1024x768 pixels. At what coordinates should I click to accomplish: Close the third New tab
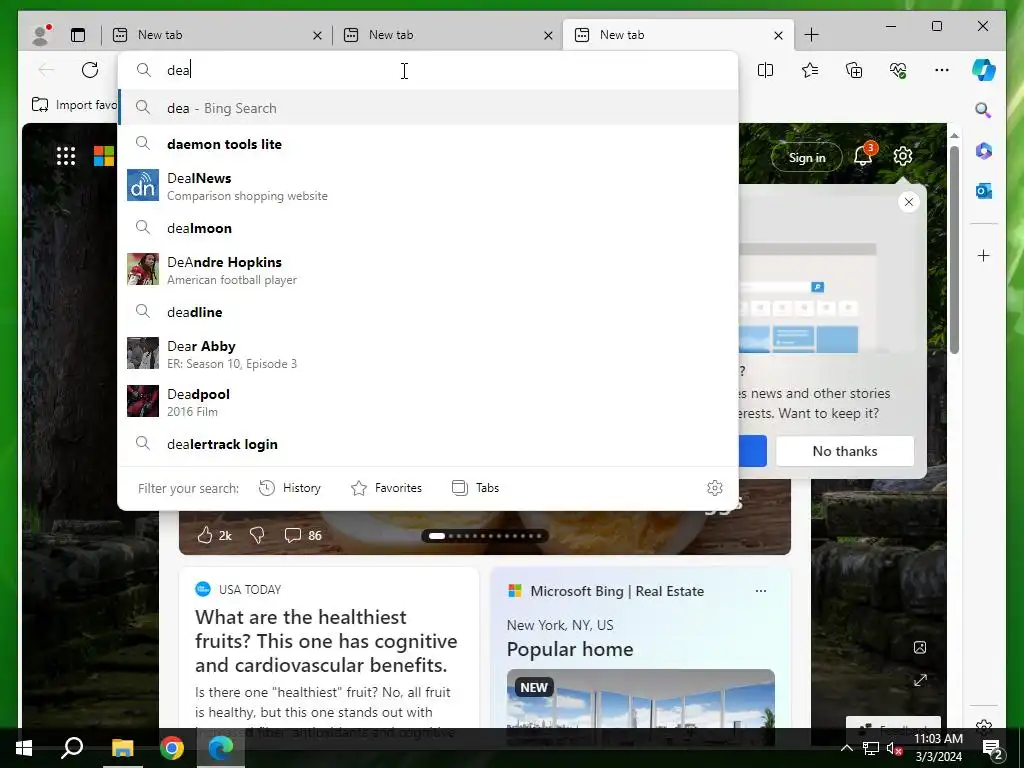click(x=778, y=35)
